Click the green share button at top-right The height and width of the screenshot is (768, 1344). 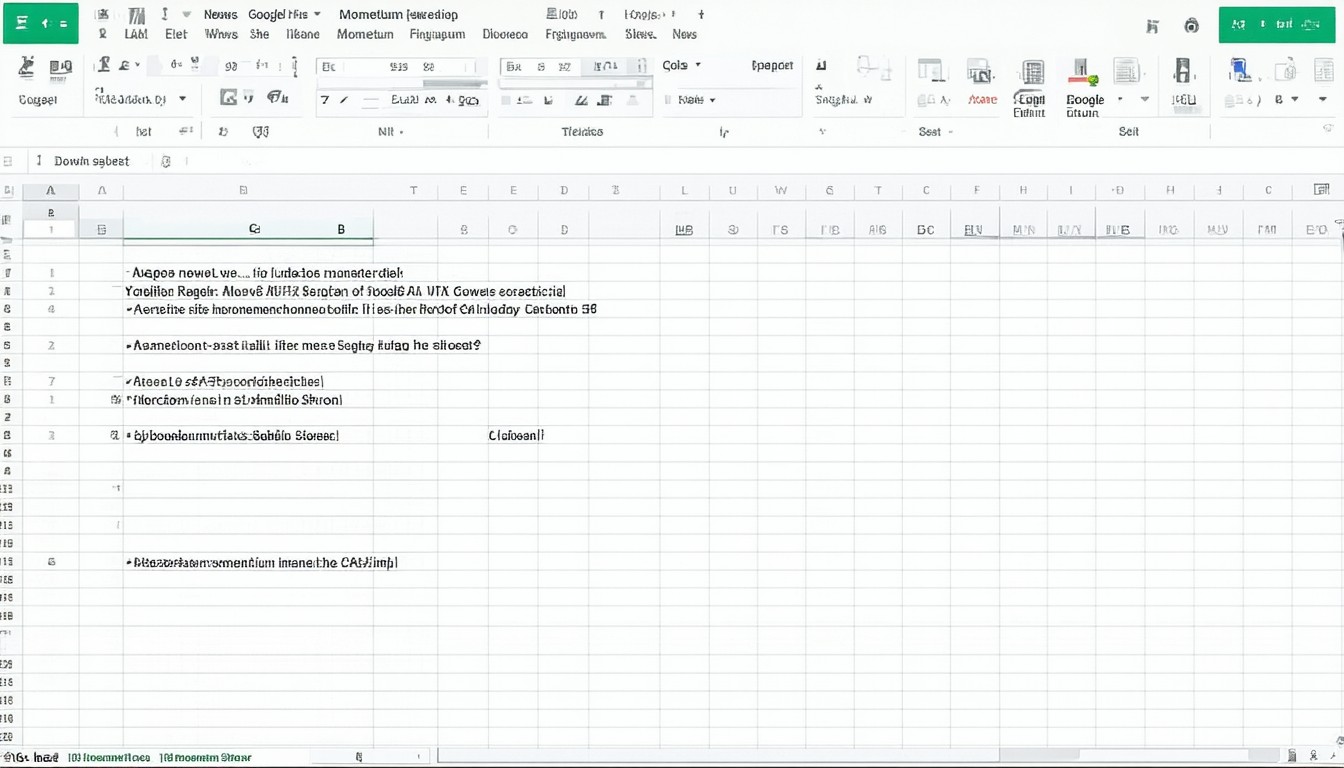(1276, 25)
